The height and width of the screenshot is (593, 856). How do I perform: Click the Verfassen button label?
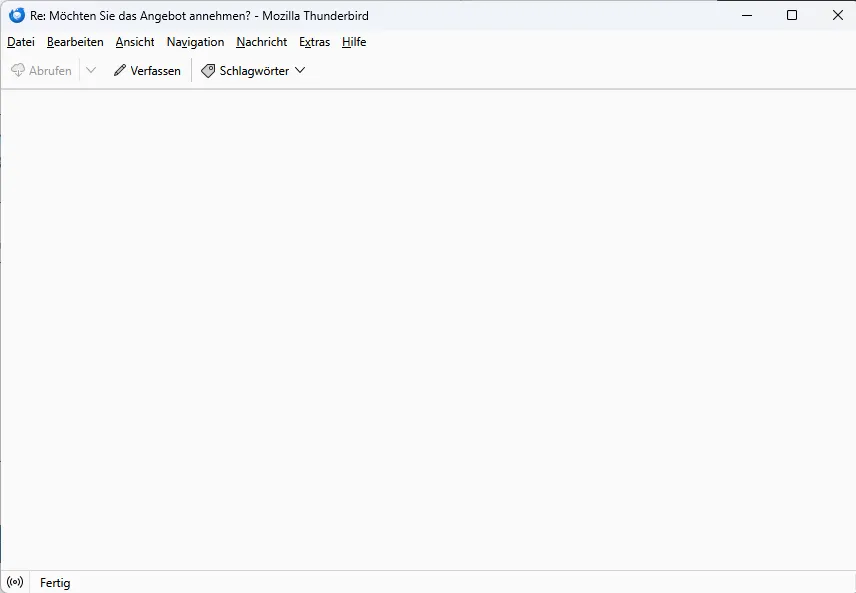(x=156, y=70)
